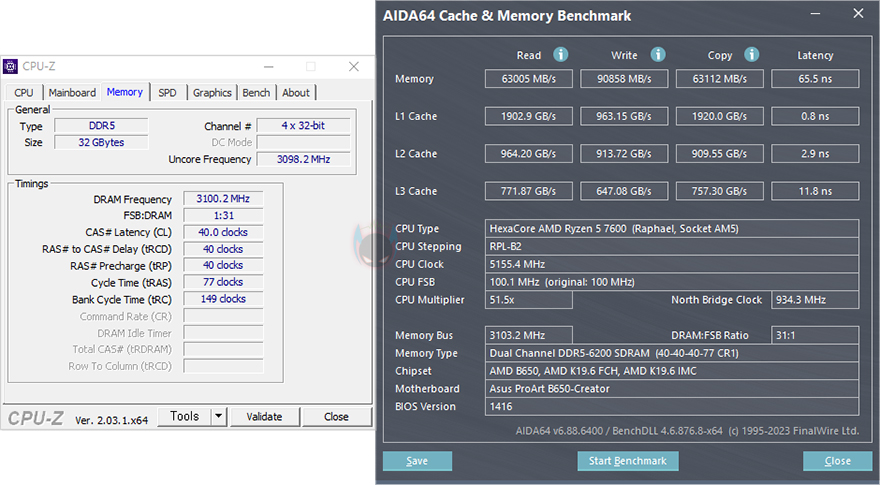Click the CPU-Z Type value DDR5
The width and height of the screenshot is (880, 485).
tap(102, 126)
